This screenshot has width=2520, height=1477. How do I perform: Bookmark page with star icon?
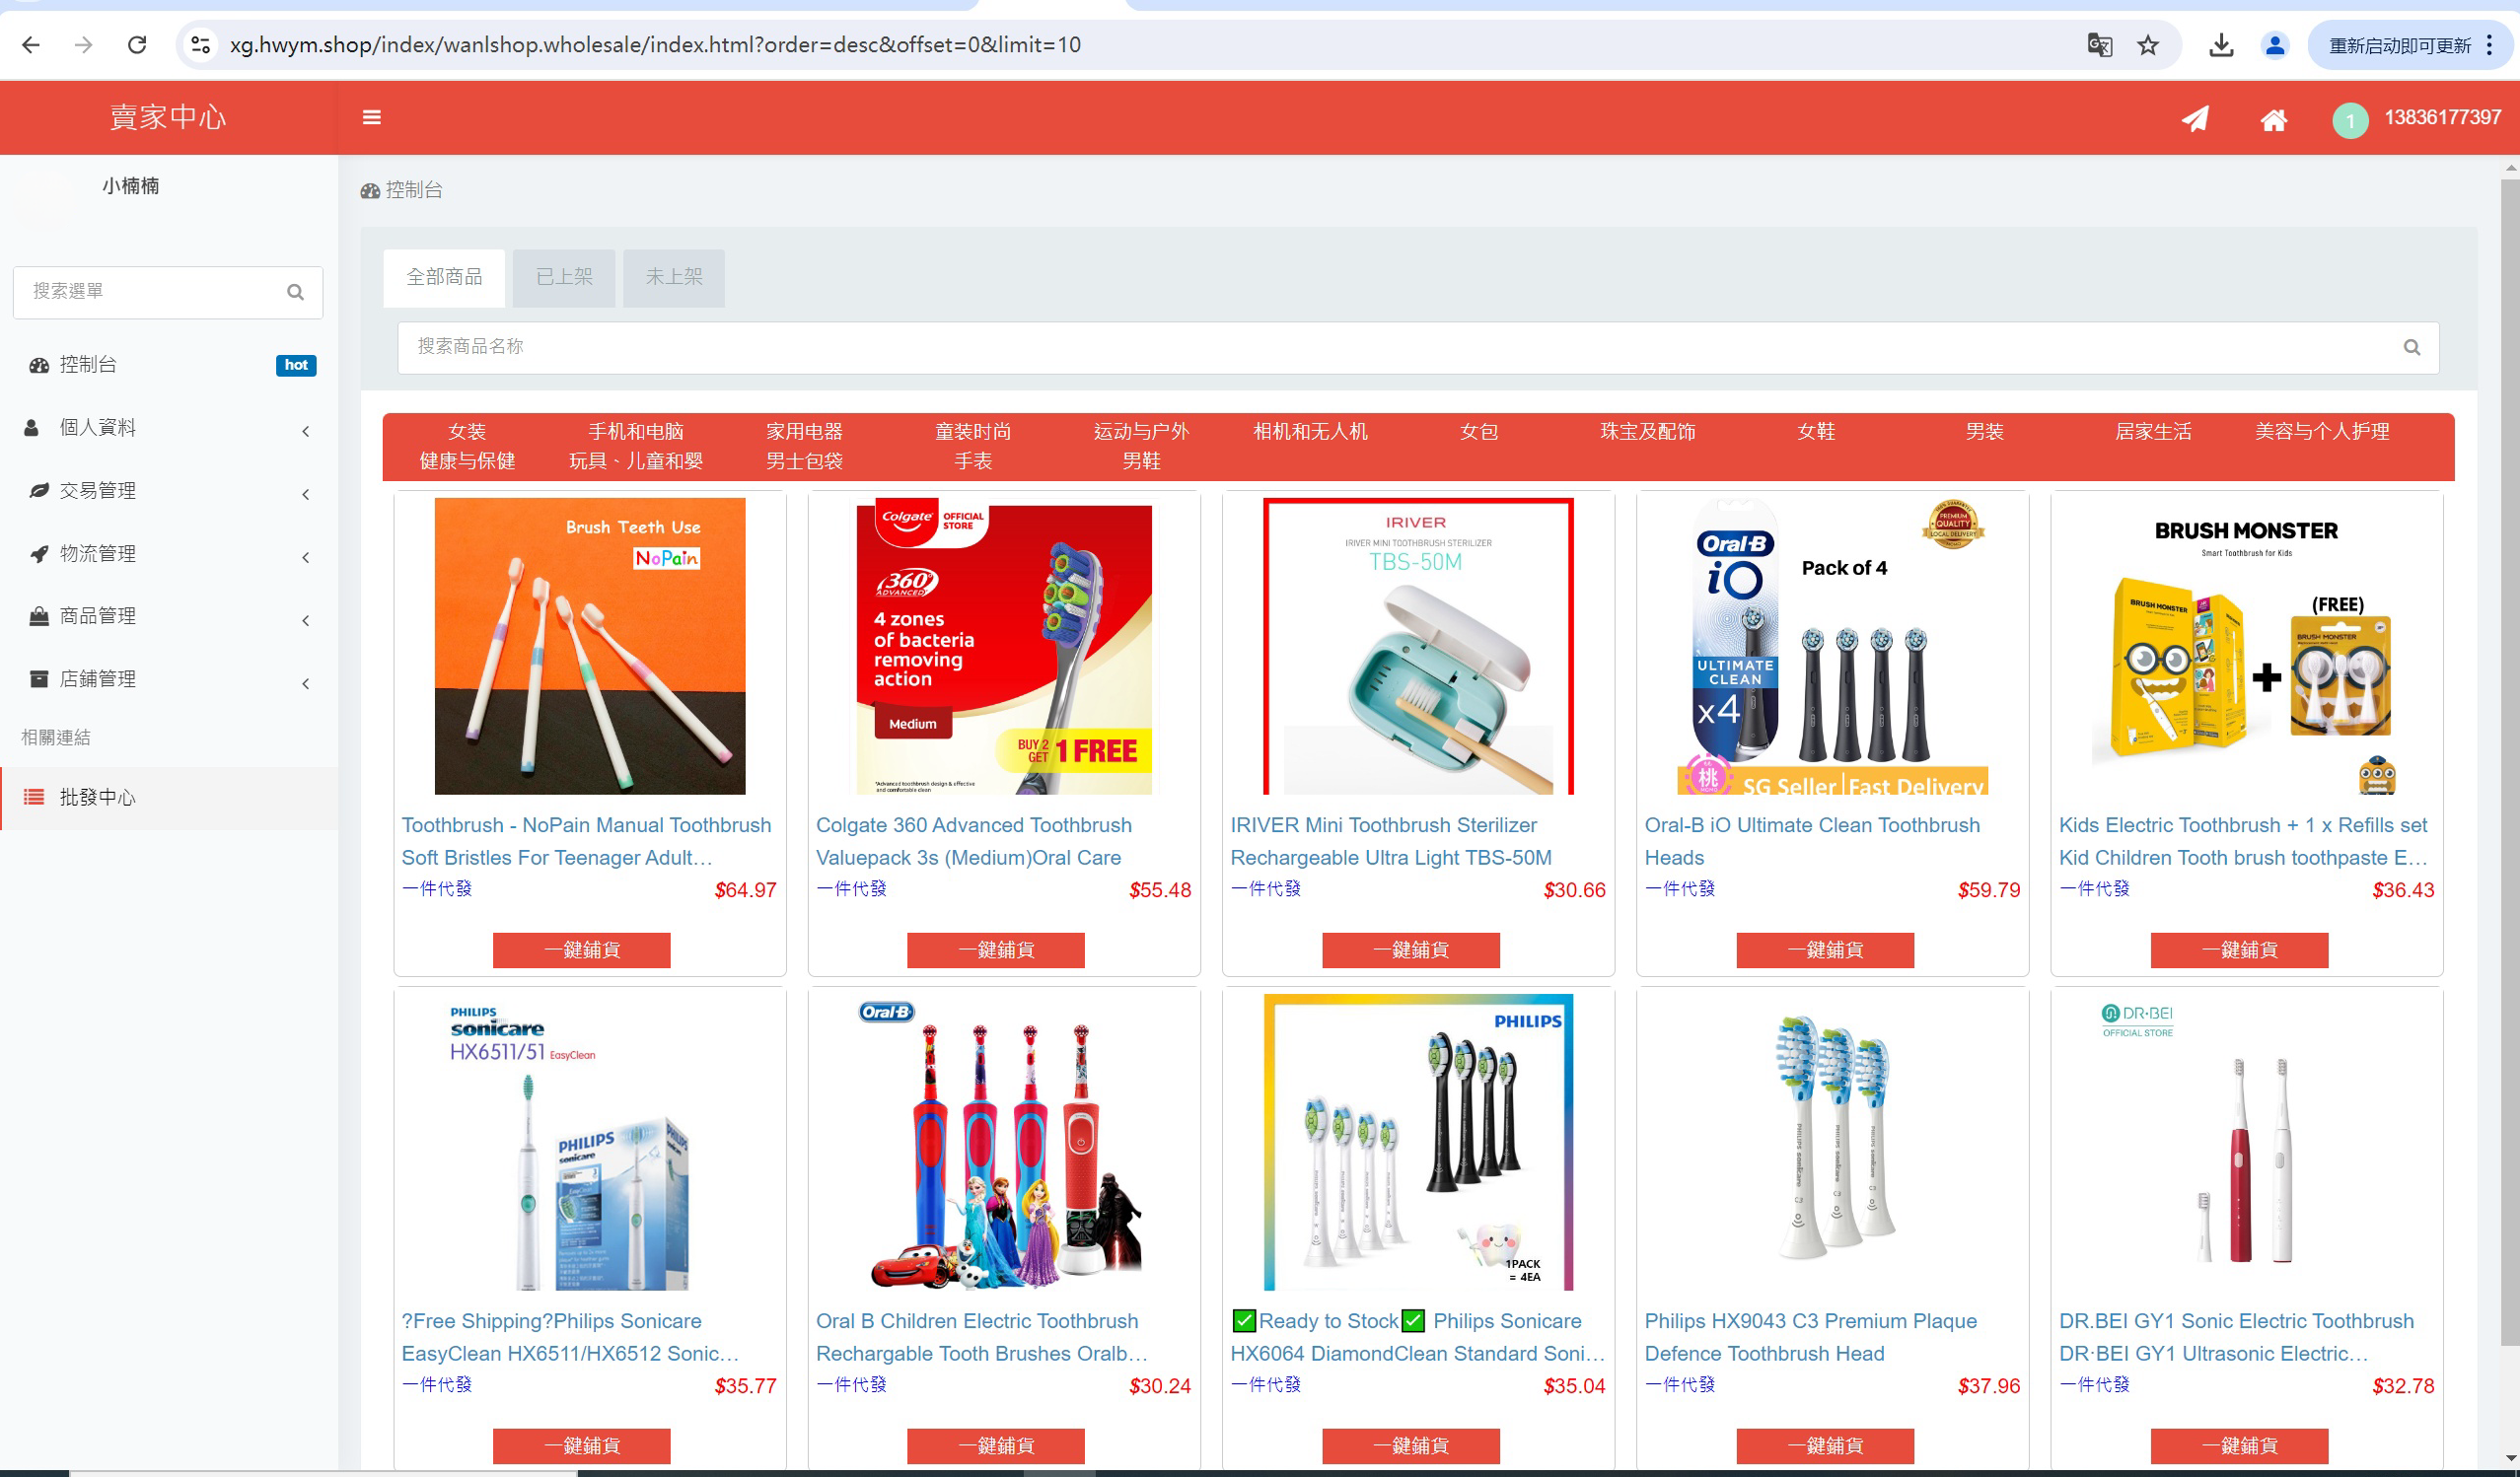pyautogui.click(x=2148, y=45)
